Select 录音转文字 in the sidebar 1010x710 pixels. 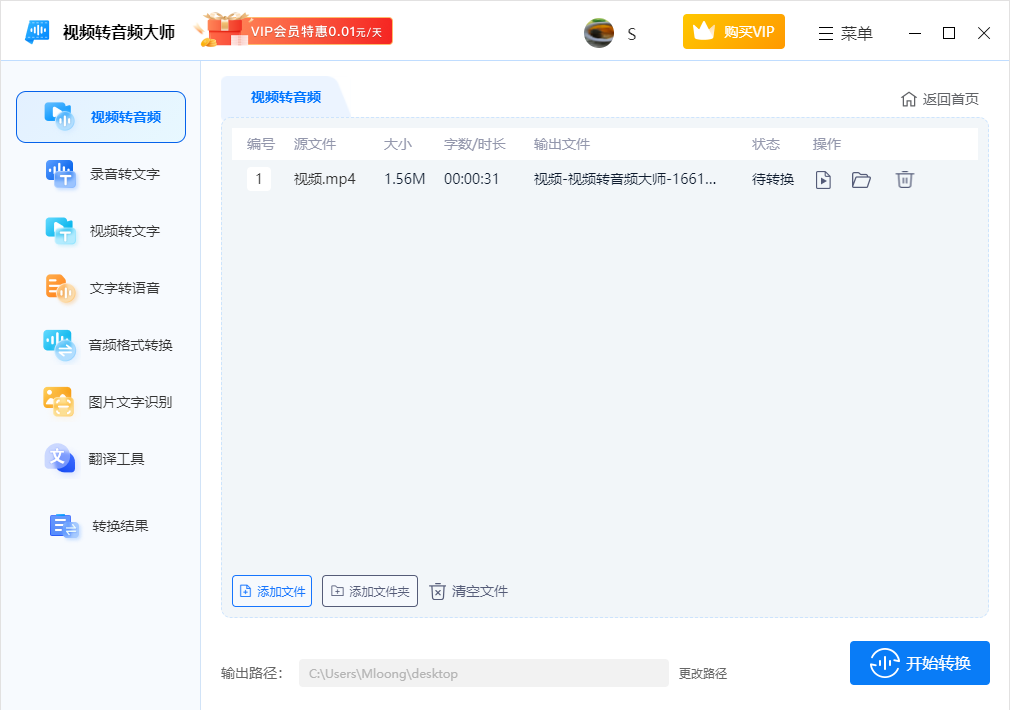[x=101, y=174]
